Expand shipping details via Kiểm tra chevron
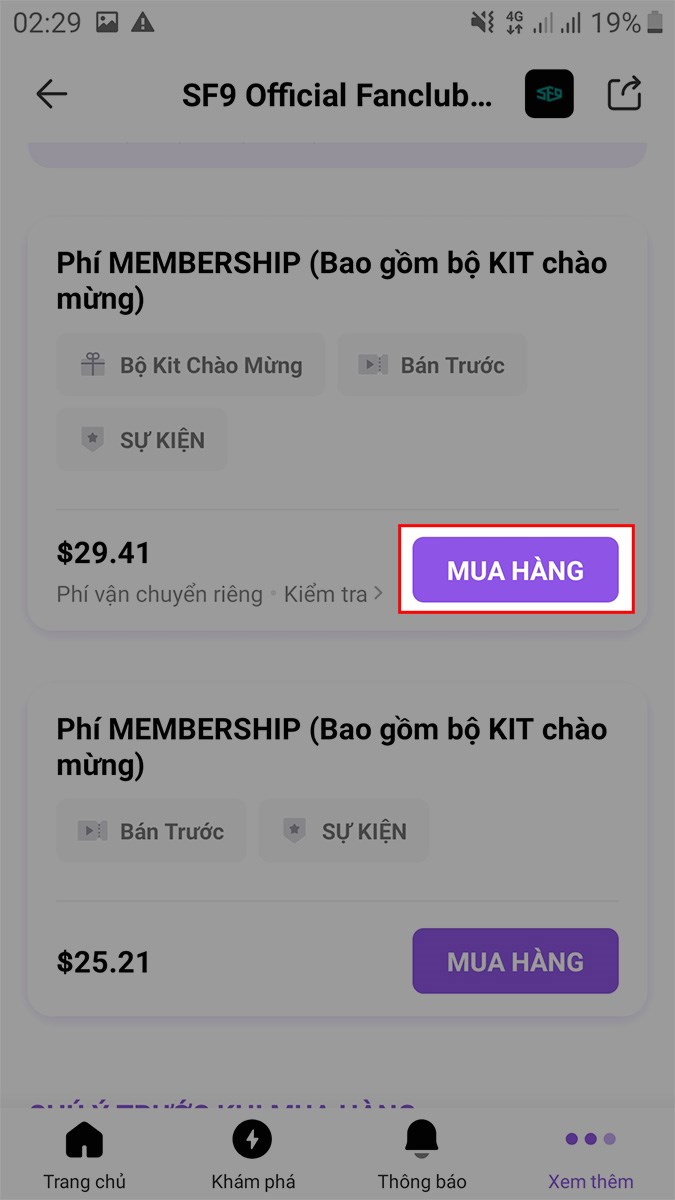675x1200 pixels. point(378,593)
